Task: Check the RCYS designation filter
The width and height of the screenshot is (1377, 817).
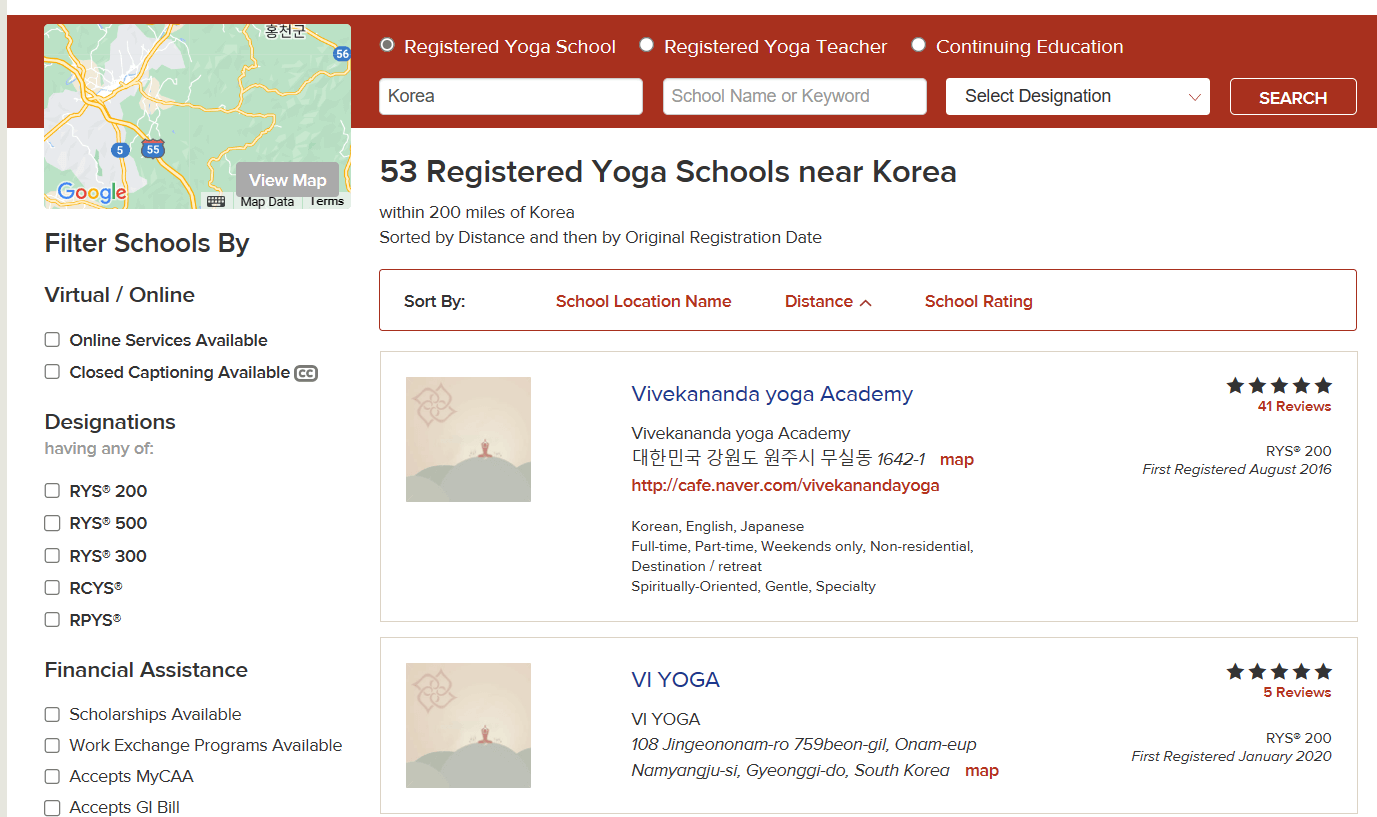Action: coord(52,588)
